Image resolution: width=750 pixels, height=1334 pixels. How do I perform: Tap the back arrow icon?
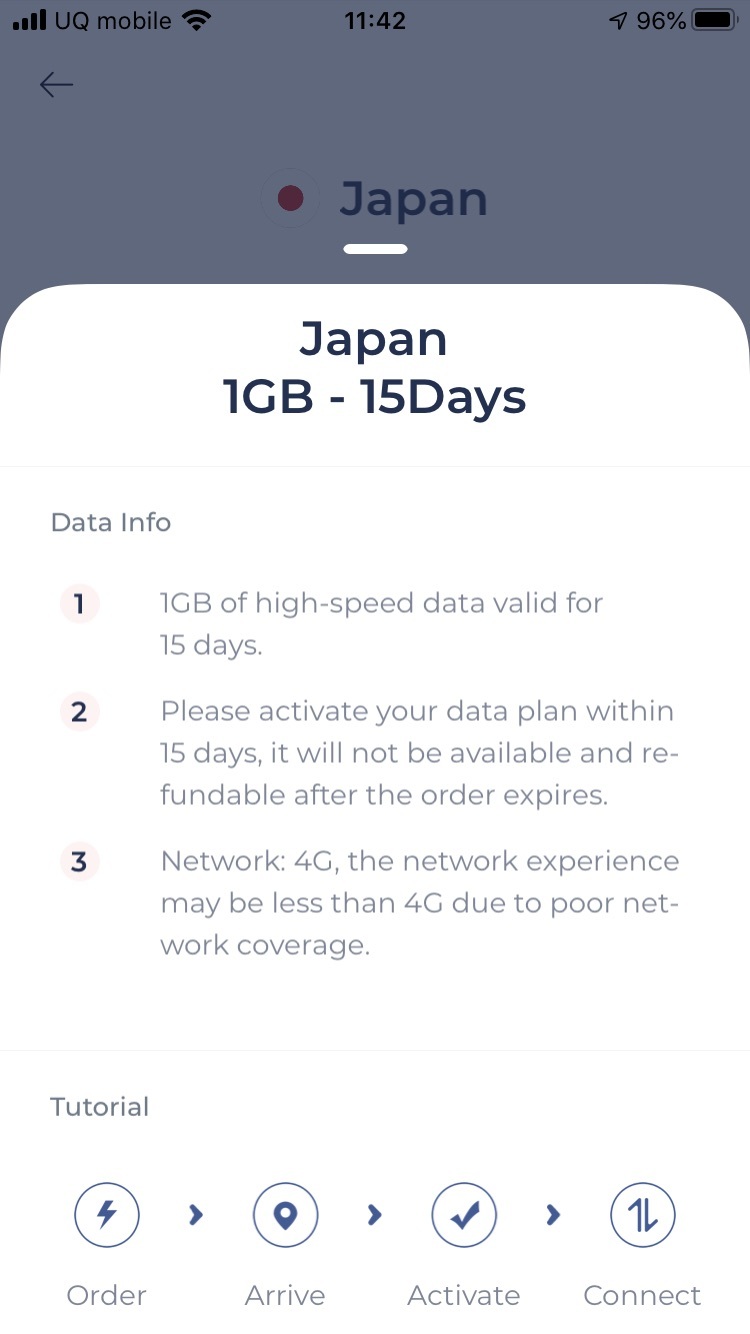(56, 85)
